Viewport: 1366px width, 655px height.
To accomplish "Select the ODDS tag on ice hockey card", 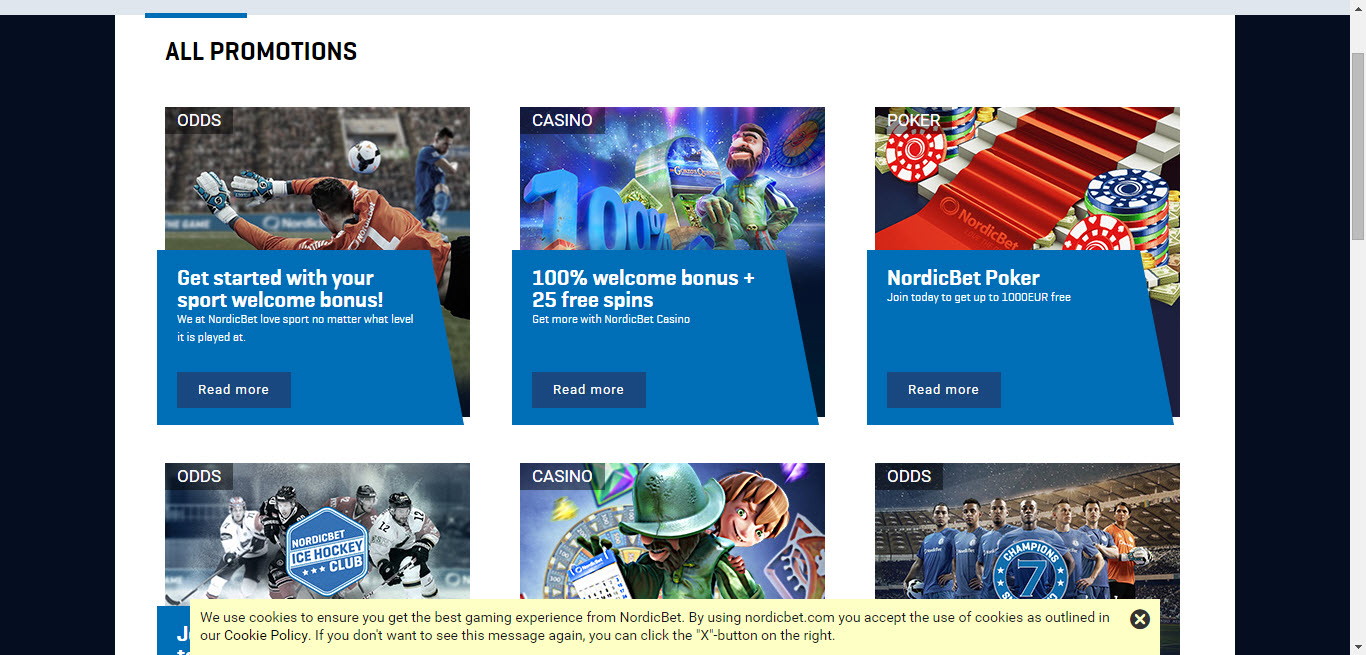I will [199, 476].
